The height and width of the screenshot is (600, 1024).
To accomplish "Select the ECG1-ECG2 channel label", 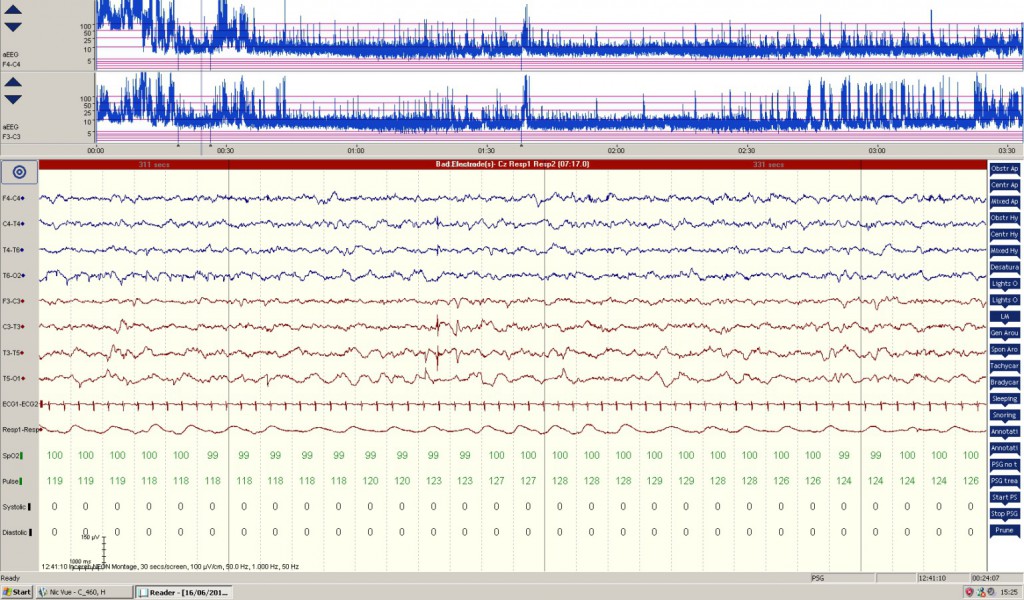I will 20,403.
